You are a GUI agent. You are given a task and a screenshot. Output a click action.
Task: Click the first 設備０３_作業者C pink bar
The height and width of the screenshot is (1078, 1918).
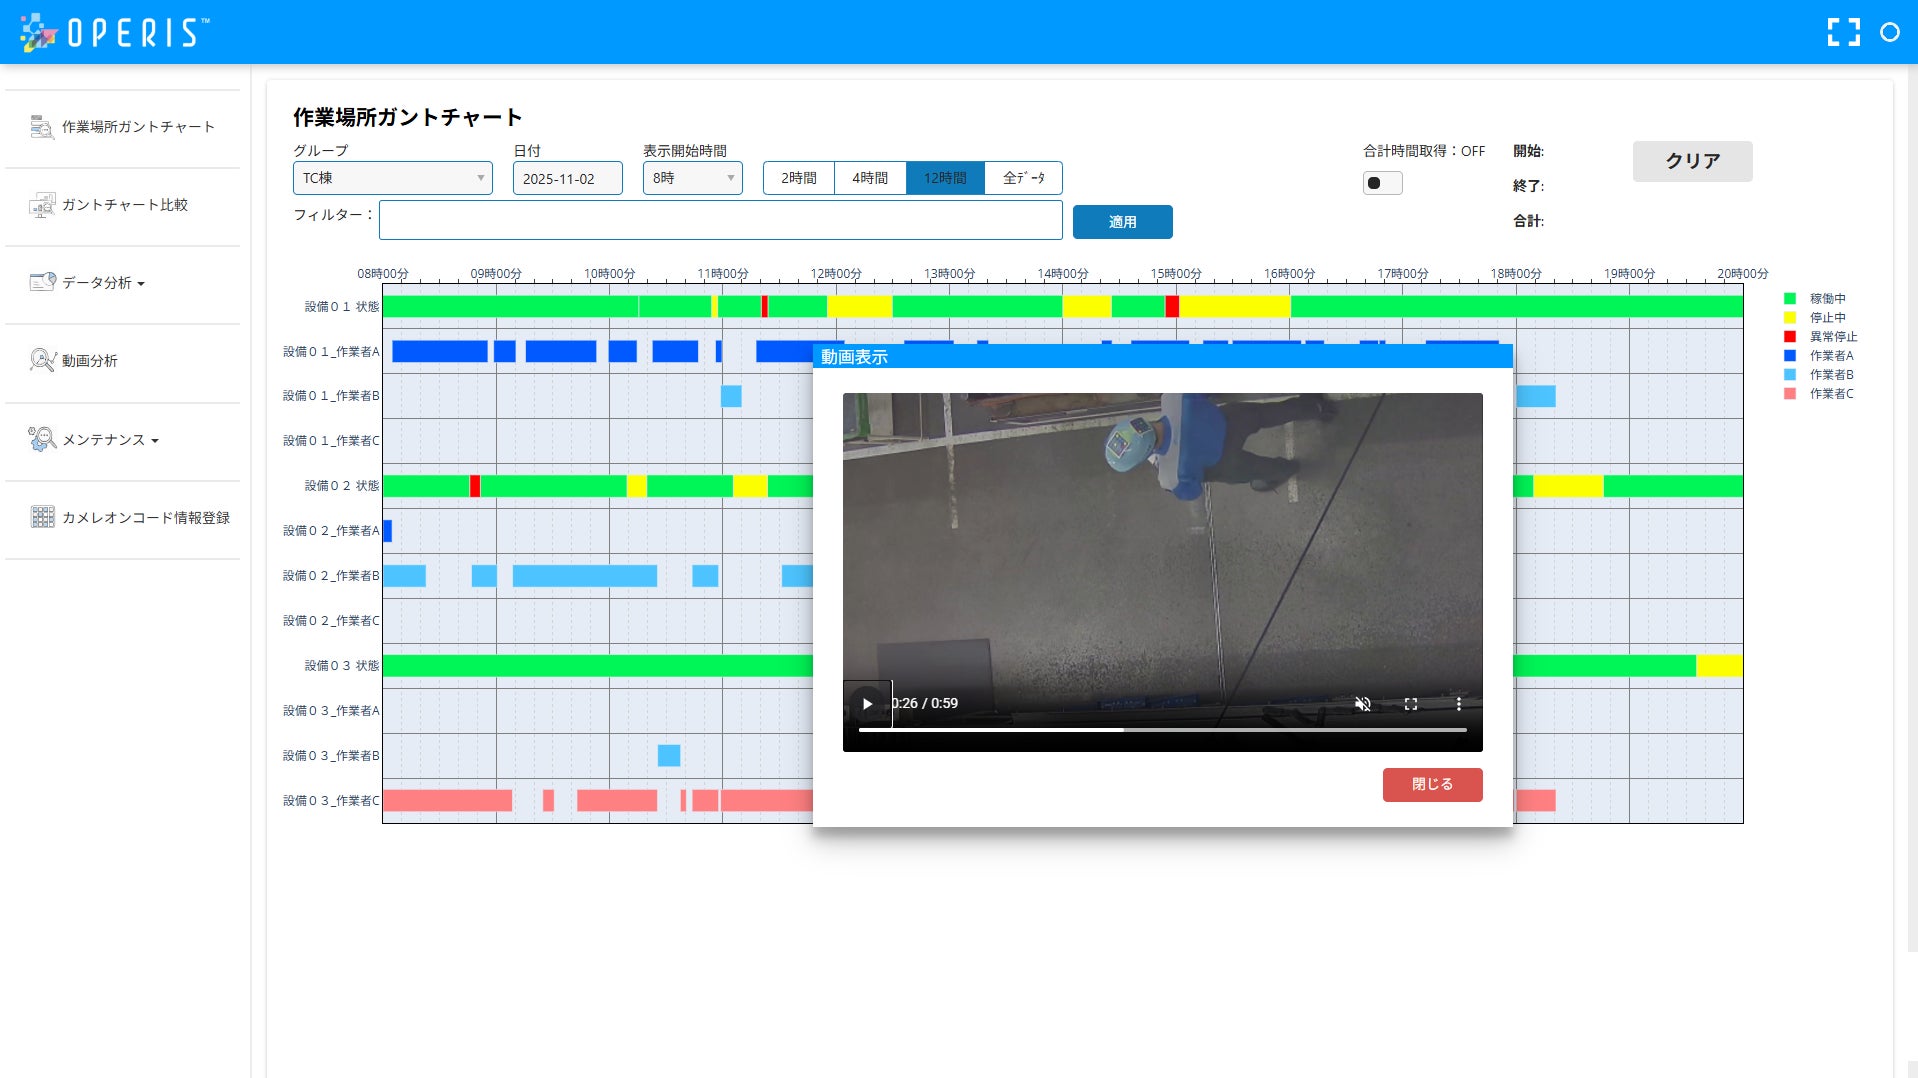pos(447,800)
